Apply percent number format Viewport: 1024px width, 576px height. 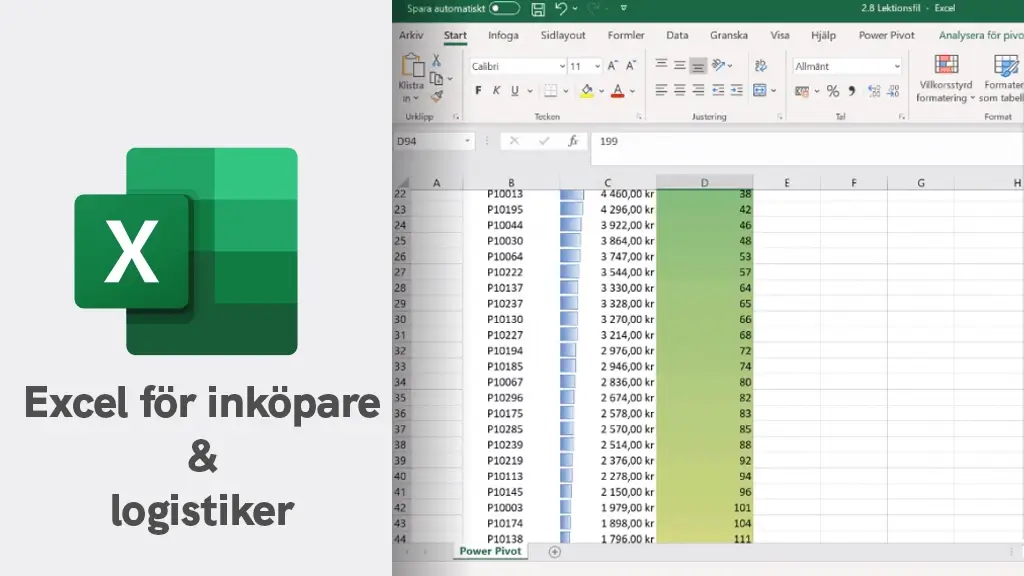[x=832, y=91]
